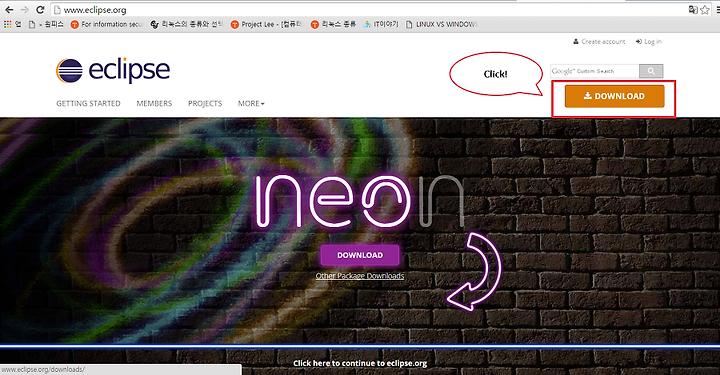Viewport: 720px width, 375px height.
Task: Click the Log in link
Action: pyautogui.click(x=649, y=41)
